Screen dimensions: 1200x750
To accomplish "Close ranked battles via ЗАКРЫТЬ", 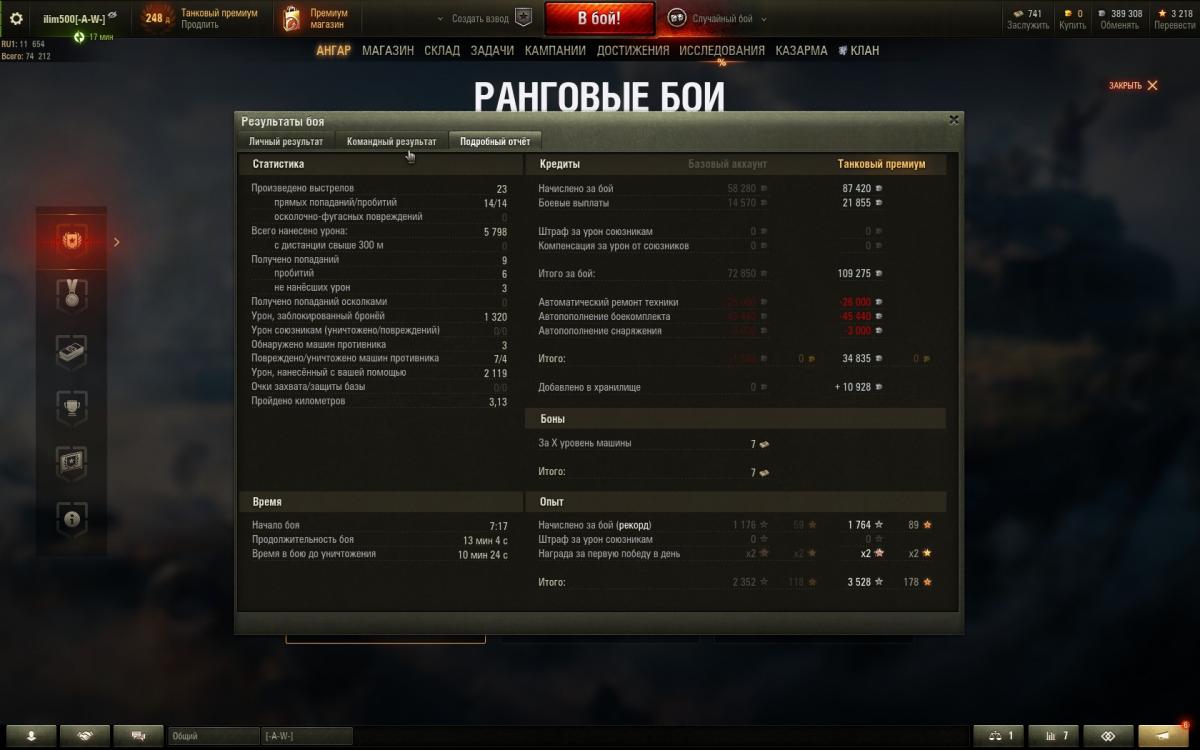I will [1133, 85].
